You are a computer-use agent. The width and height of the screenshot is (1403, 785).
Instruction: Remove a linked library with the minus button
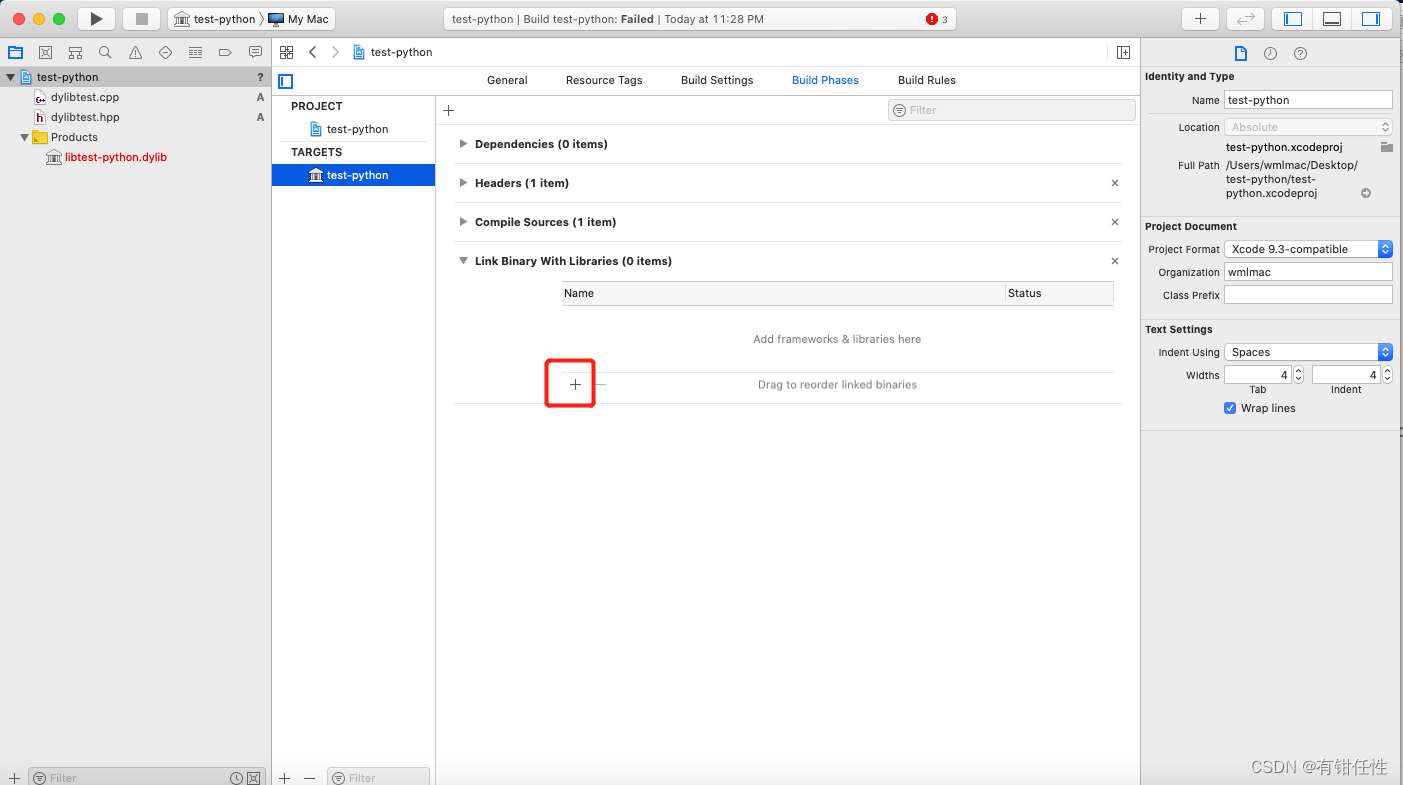600,385
